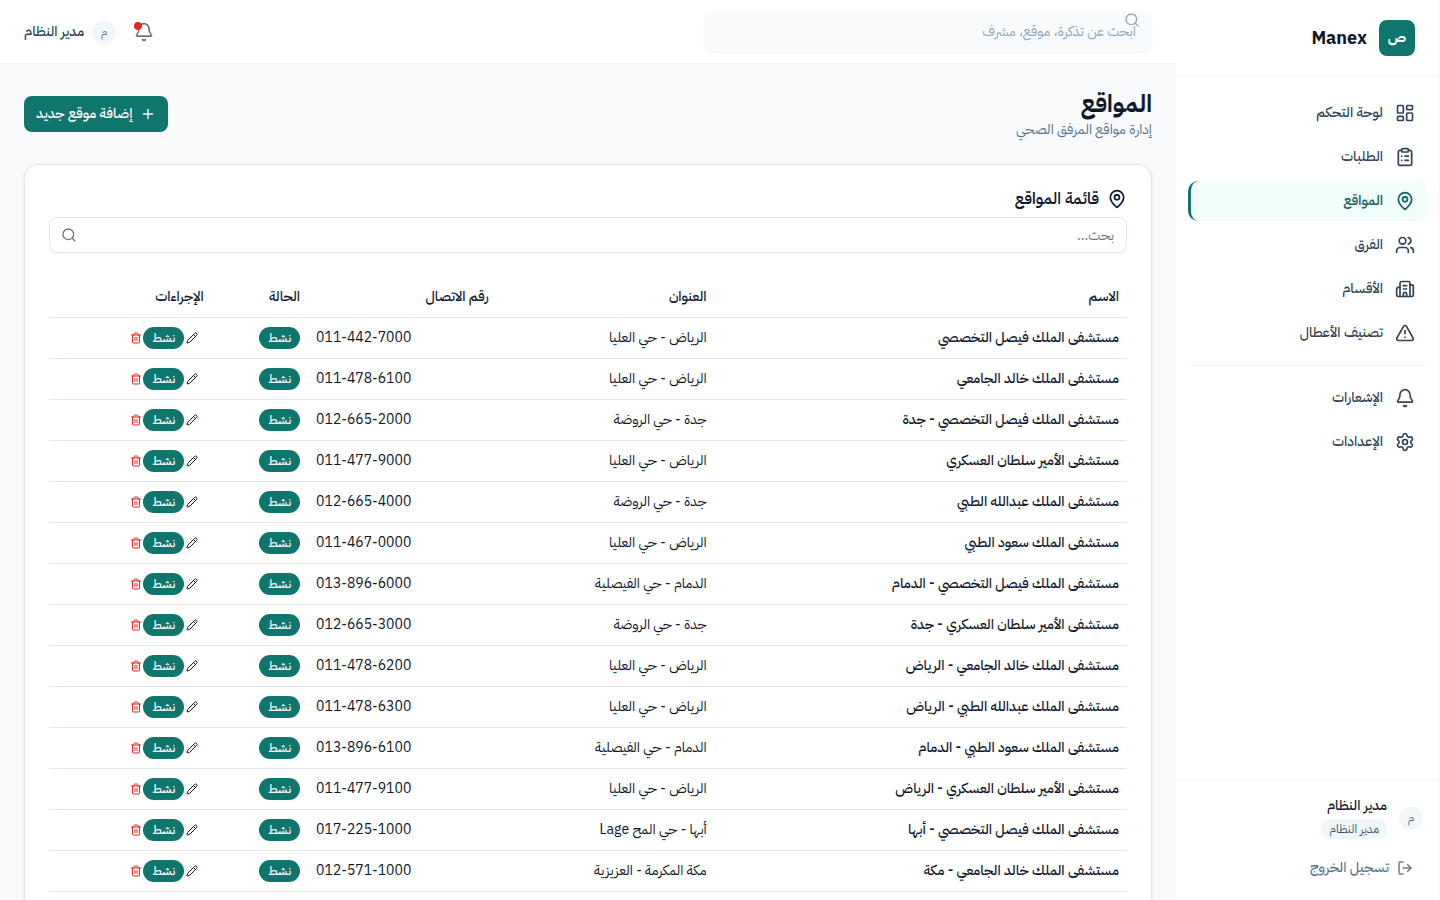
Task: Click the name مستشفى الملك فيصل التخصصي - الدمام
Action: click(1005, 584)
